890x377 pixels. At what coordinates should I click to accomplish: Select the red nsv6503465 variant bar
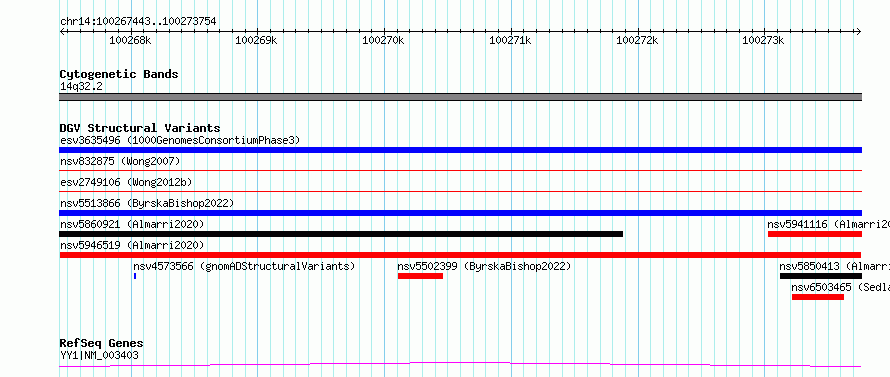818,297
